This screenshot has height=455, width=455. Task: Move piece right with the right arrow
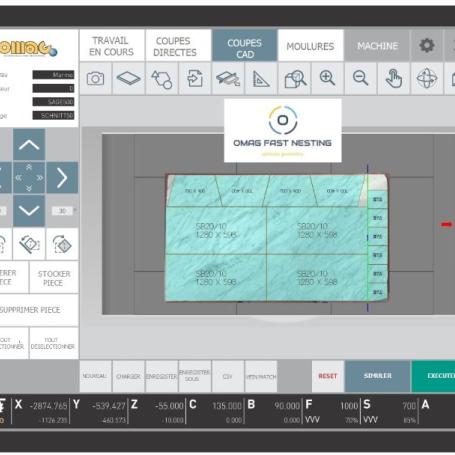[62, 178]
